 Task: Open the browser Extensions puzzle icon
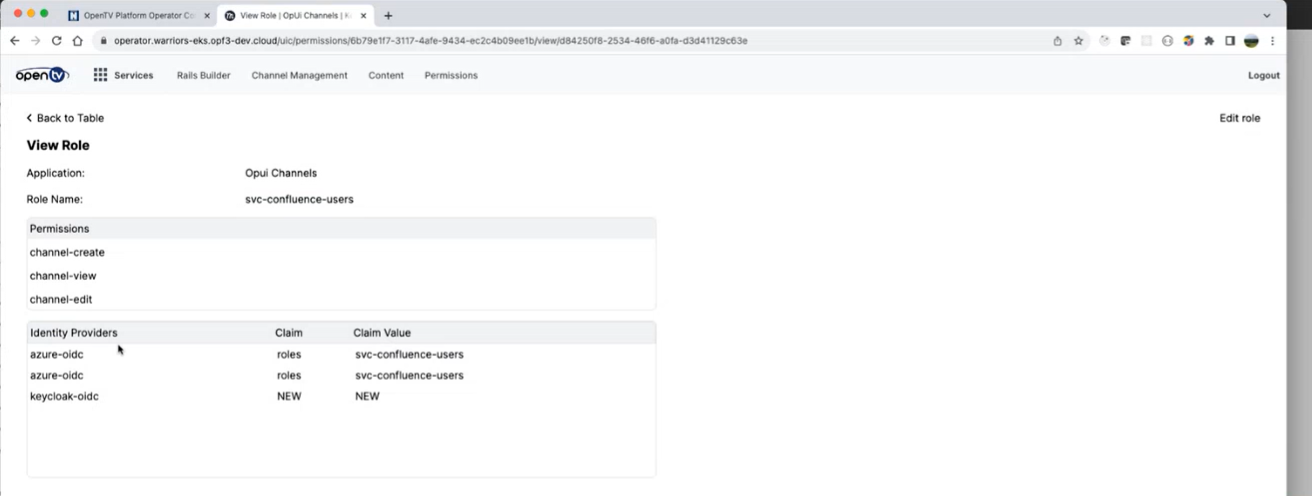pos(1209,41)
